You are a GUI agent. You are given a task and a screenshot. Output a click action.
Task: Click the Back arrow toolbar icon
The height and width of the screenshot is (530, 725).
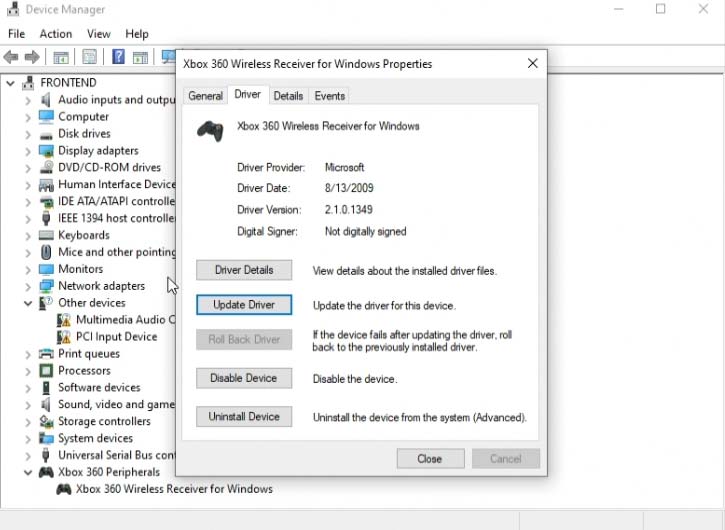point(11,57)
